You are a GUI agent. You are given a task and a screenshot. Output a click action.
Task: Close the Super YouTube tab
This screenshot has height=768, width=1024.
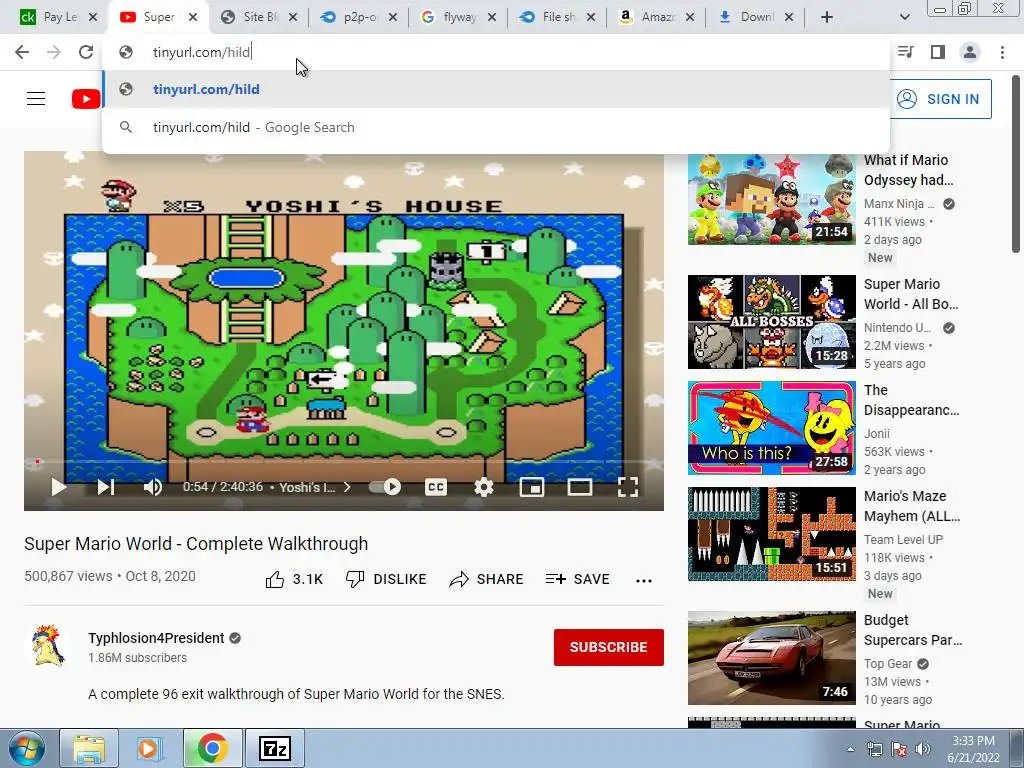point(193,17)
